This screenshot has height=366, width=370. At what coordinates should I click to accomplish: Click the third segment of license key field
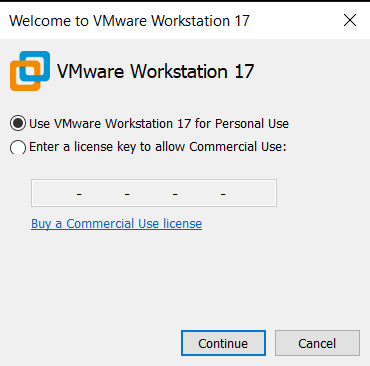[x=151, y=193]
